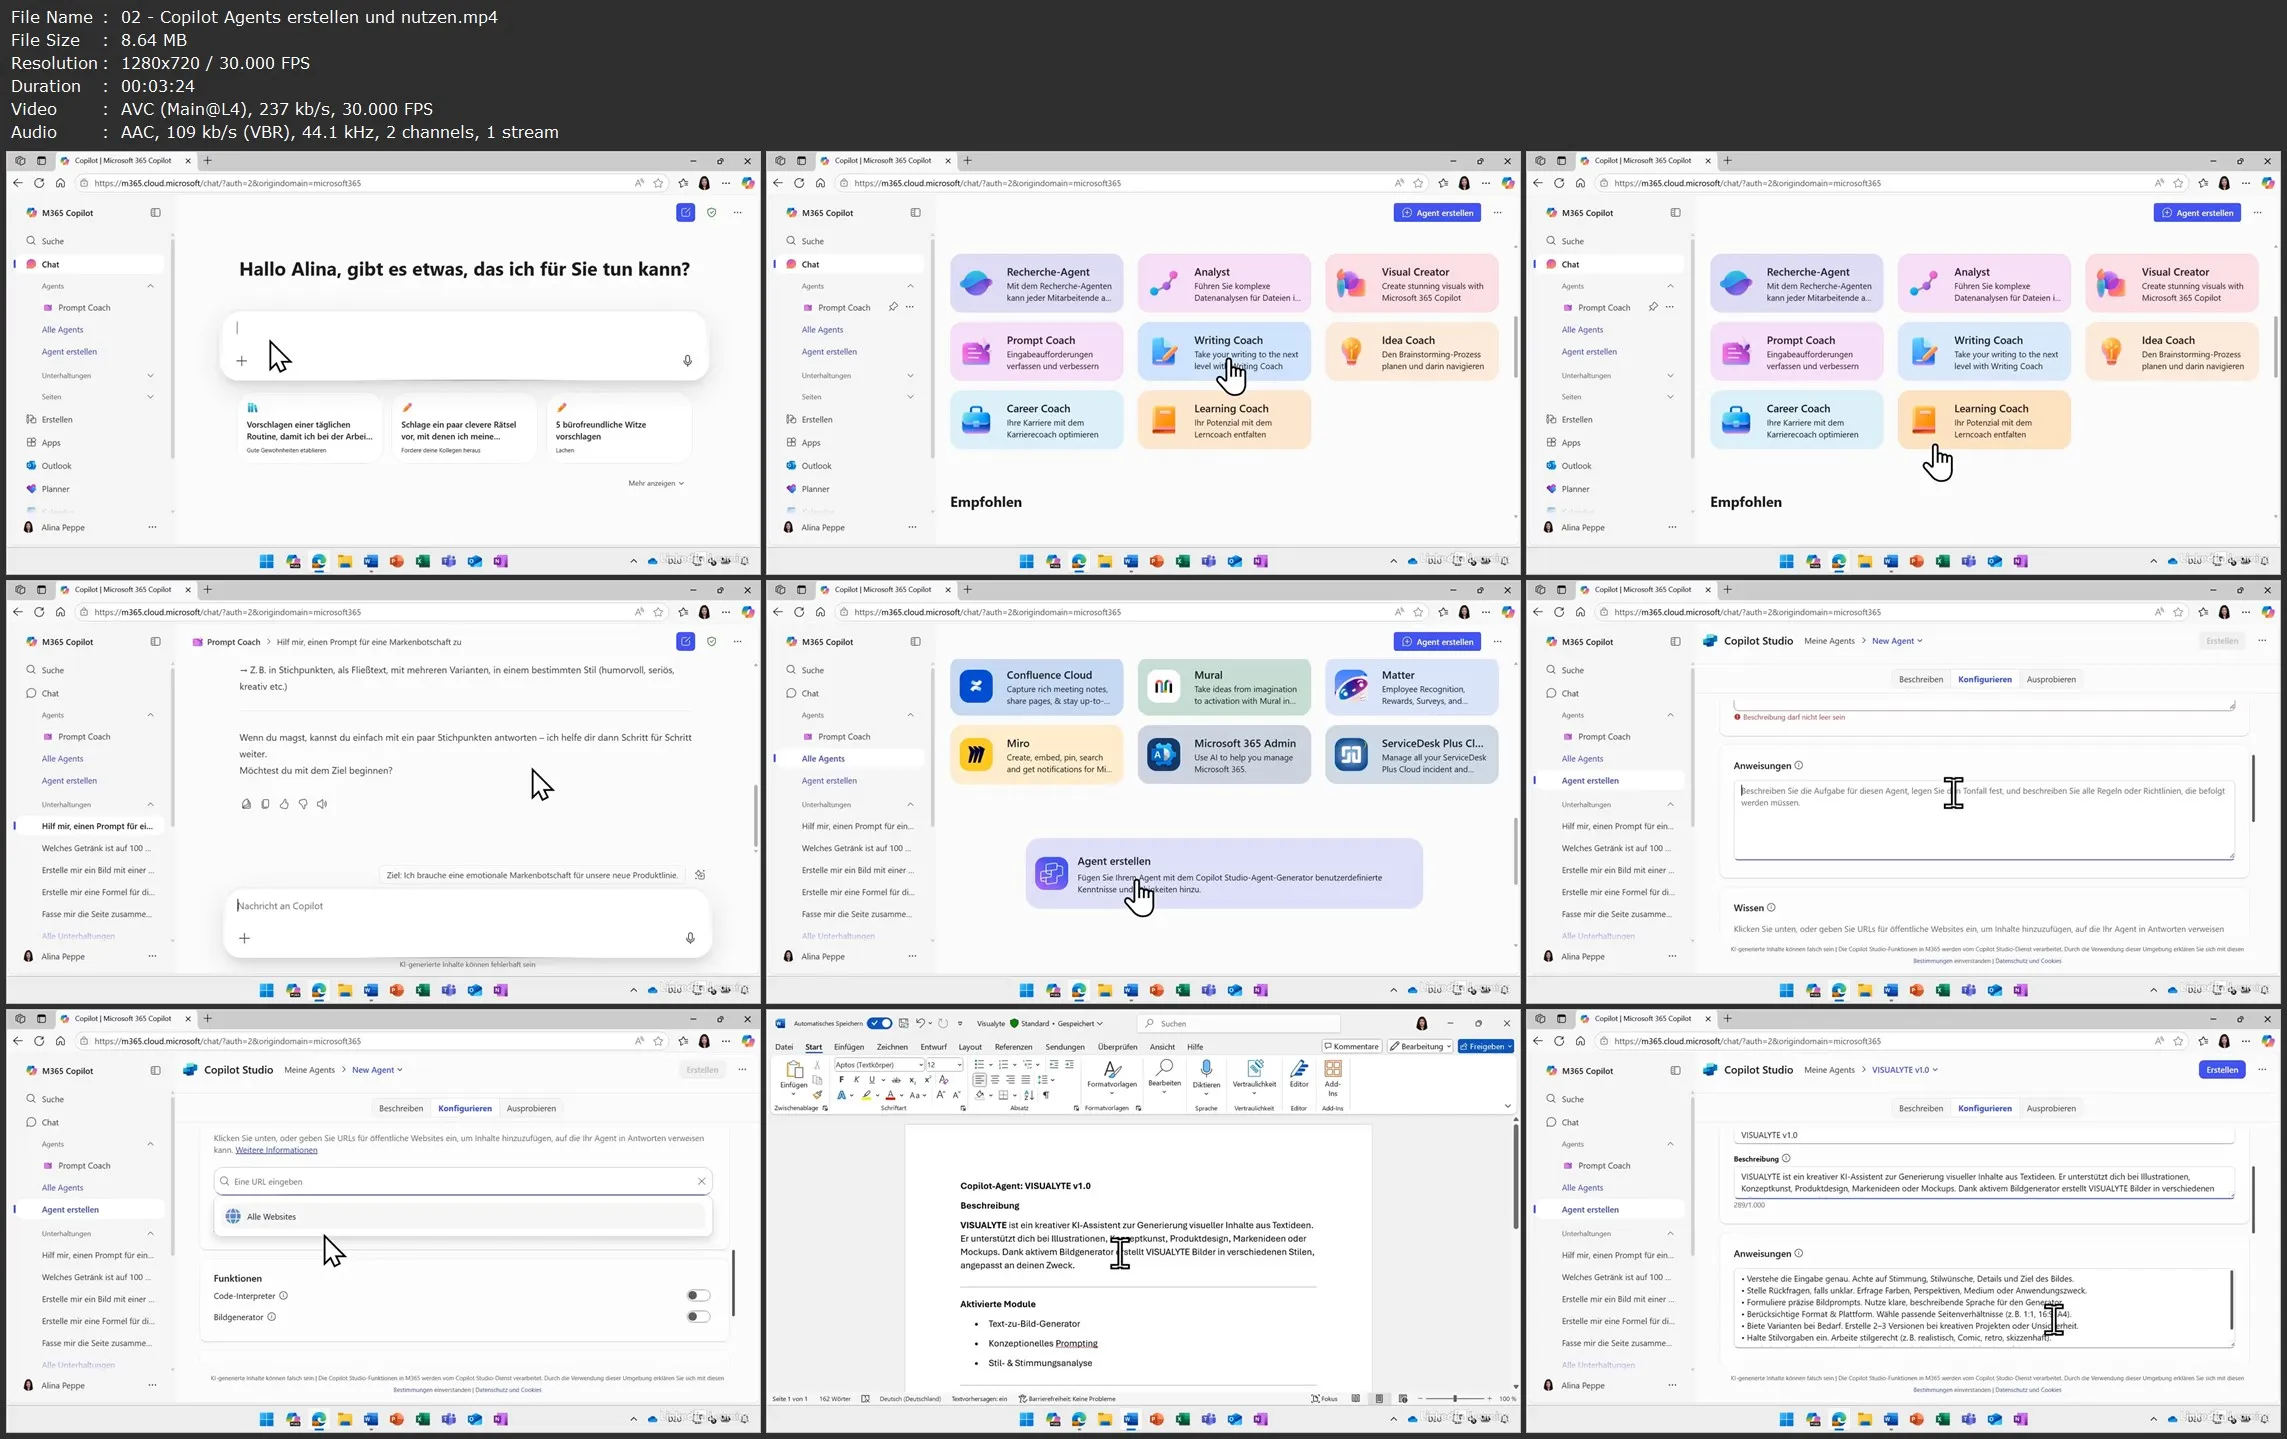Click the Diktieren microphone in Word's ribbon

pyautogui.click(x=1206, y=1070)
